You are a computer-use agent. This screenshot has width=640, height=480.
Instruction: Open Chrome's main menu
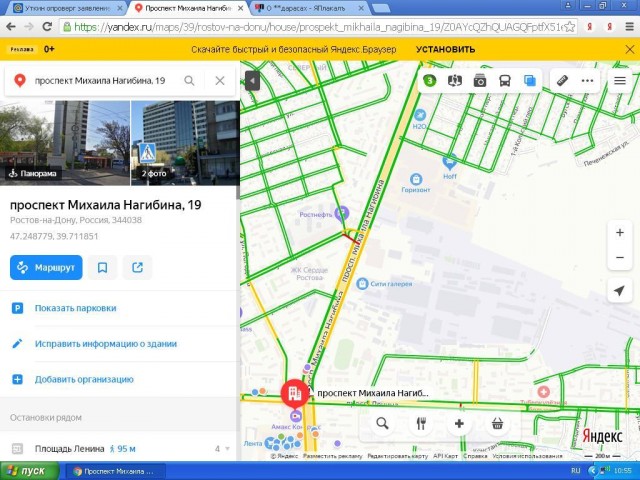(630, 27)
